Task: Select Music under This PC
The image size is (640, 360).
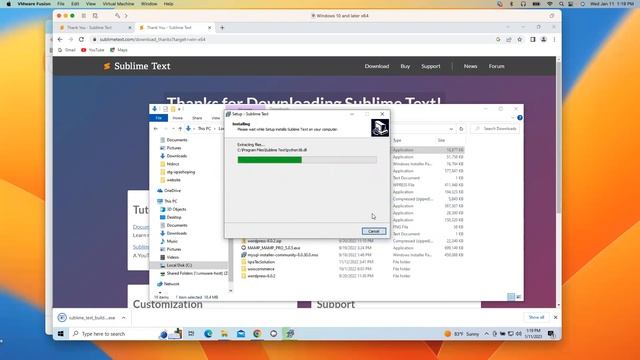Action: [x=169, y=241]
